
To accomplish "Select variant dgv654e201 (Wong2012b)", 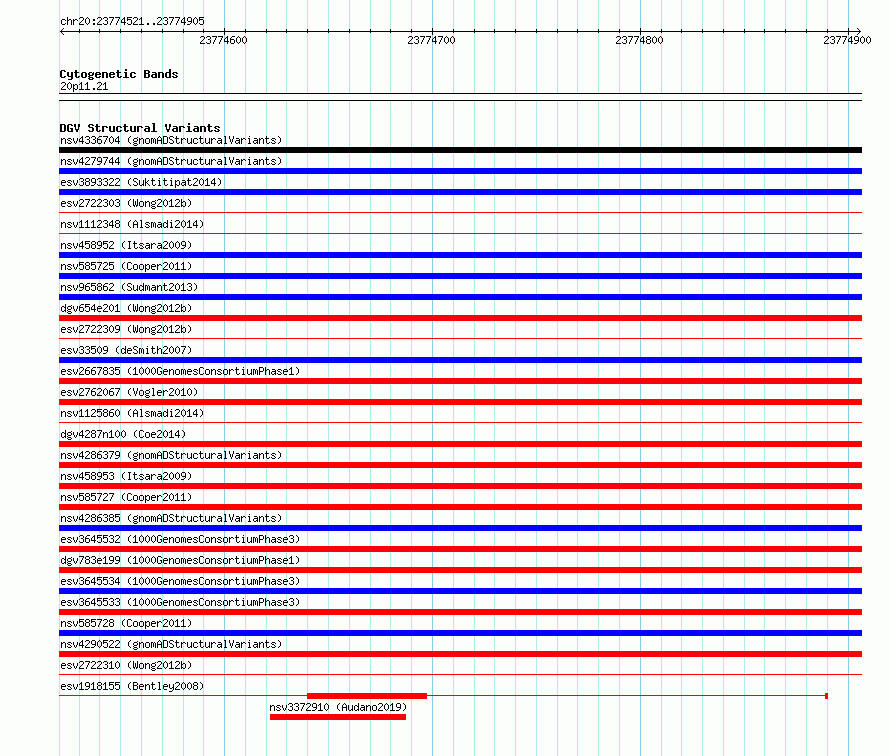I will pyautogui.click(x=126, y=308).
